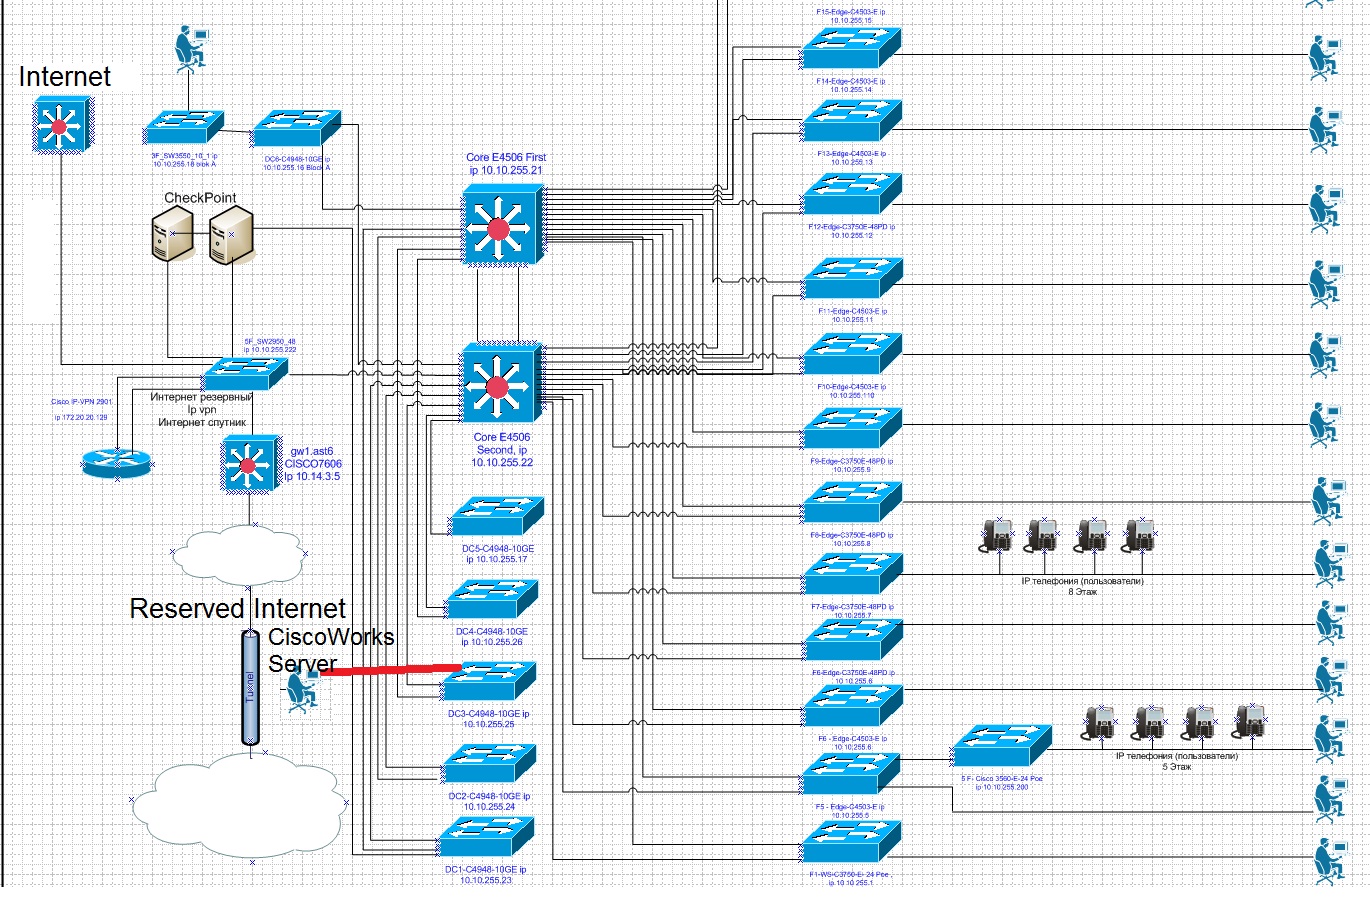Select the Tunnel cylinder shape

pyautogui.click(x=251, y=687)
